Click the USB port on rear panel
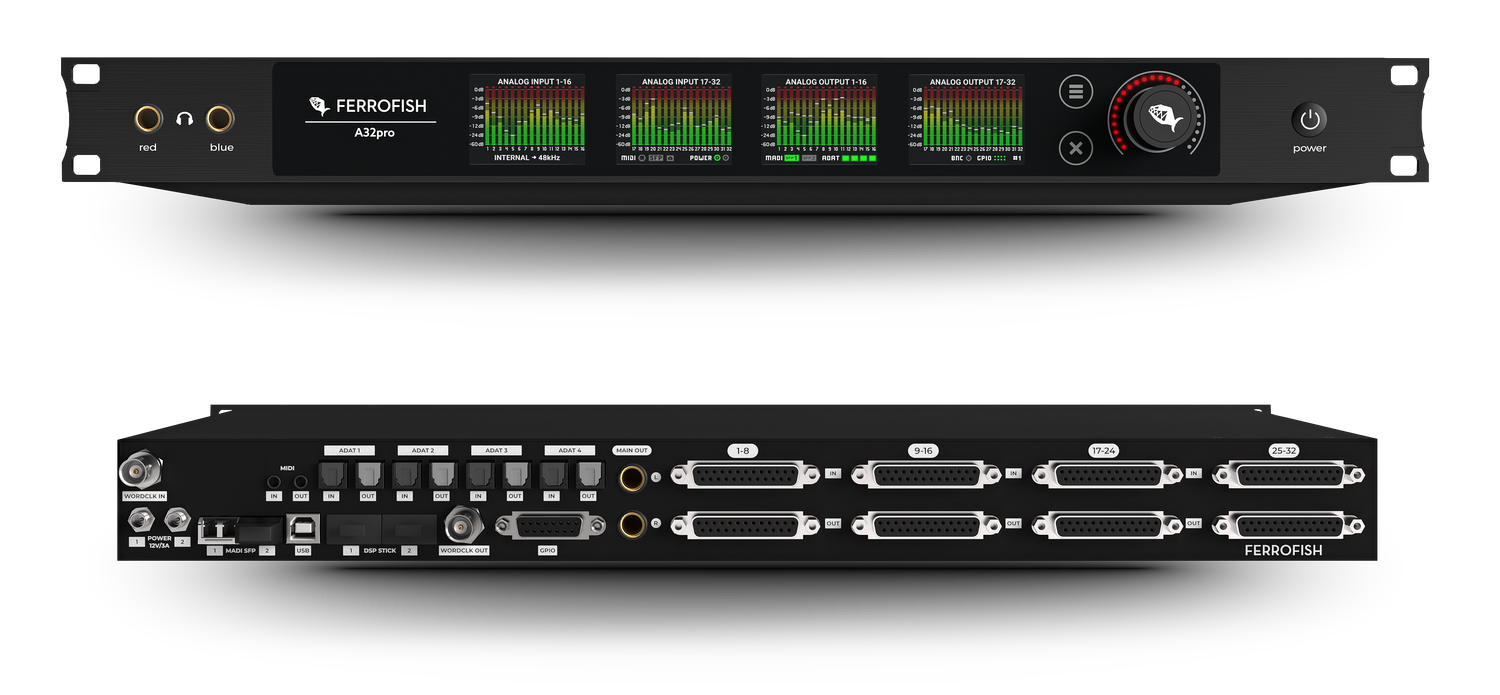 pos(302,527)
